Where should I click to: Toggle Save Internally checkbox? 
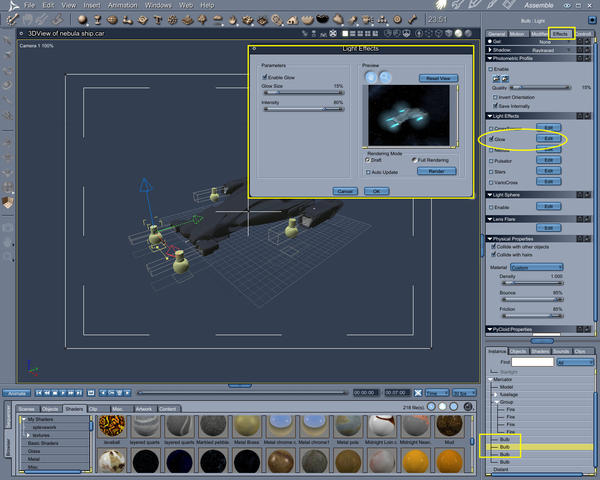point(495,106)
